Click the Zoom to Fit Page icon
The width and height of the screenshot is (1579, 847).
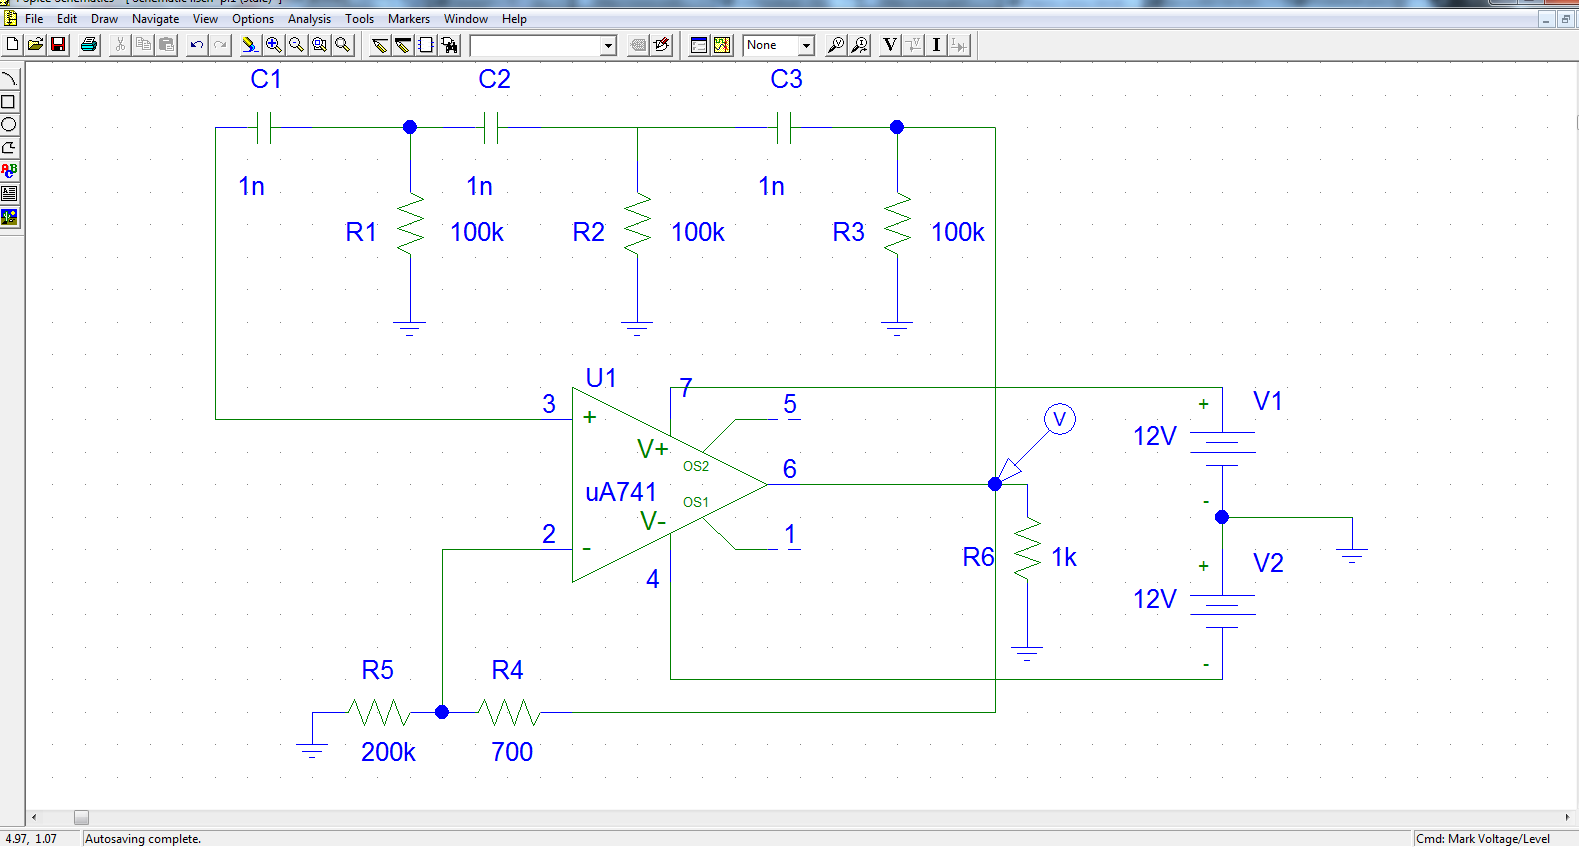click(342, 45)
